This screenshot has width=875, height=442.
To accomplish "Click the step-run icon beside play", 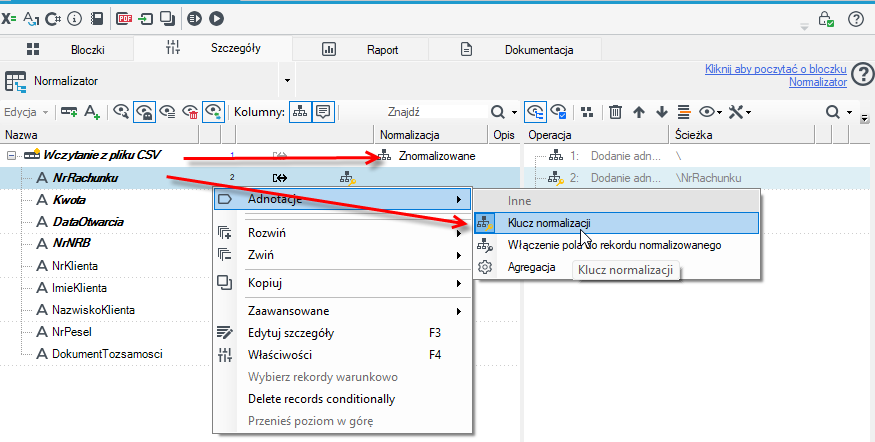I will [194, 19].
